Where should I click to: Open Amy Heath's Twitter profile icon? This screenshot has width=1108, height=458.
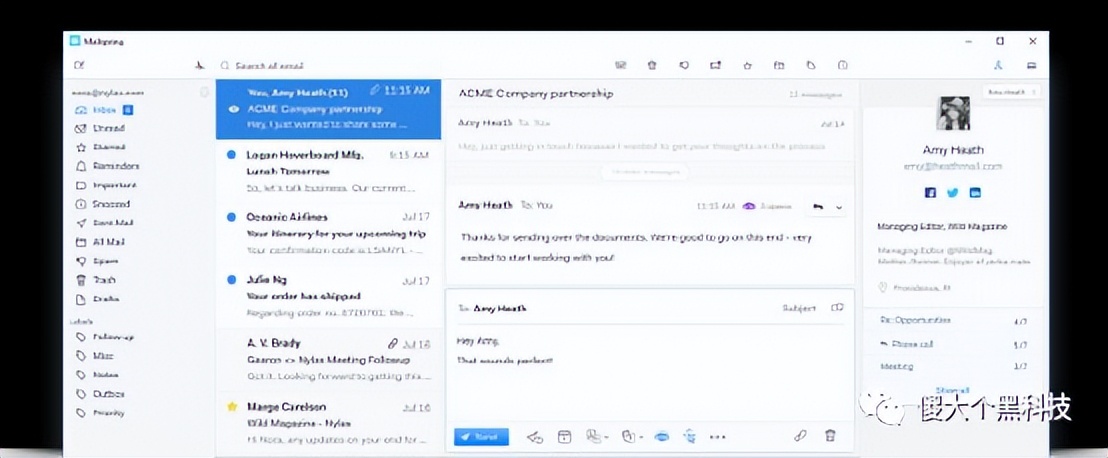953,192
